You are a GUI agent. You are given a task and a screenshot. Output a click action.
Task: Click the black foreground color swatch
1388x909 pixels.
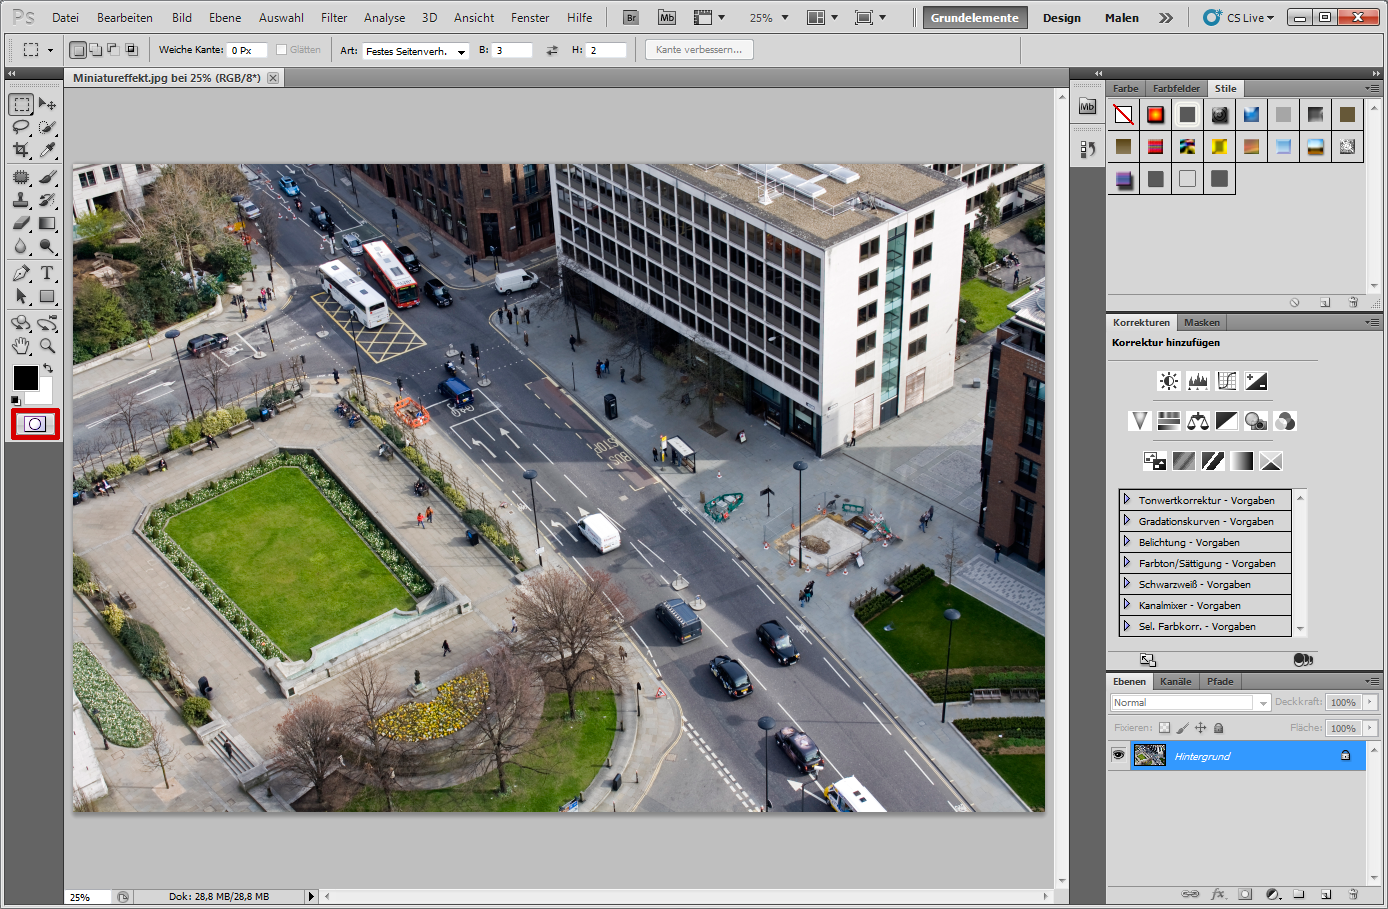(x=25, y=377)
